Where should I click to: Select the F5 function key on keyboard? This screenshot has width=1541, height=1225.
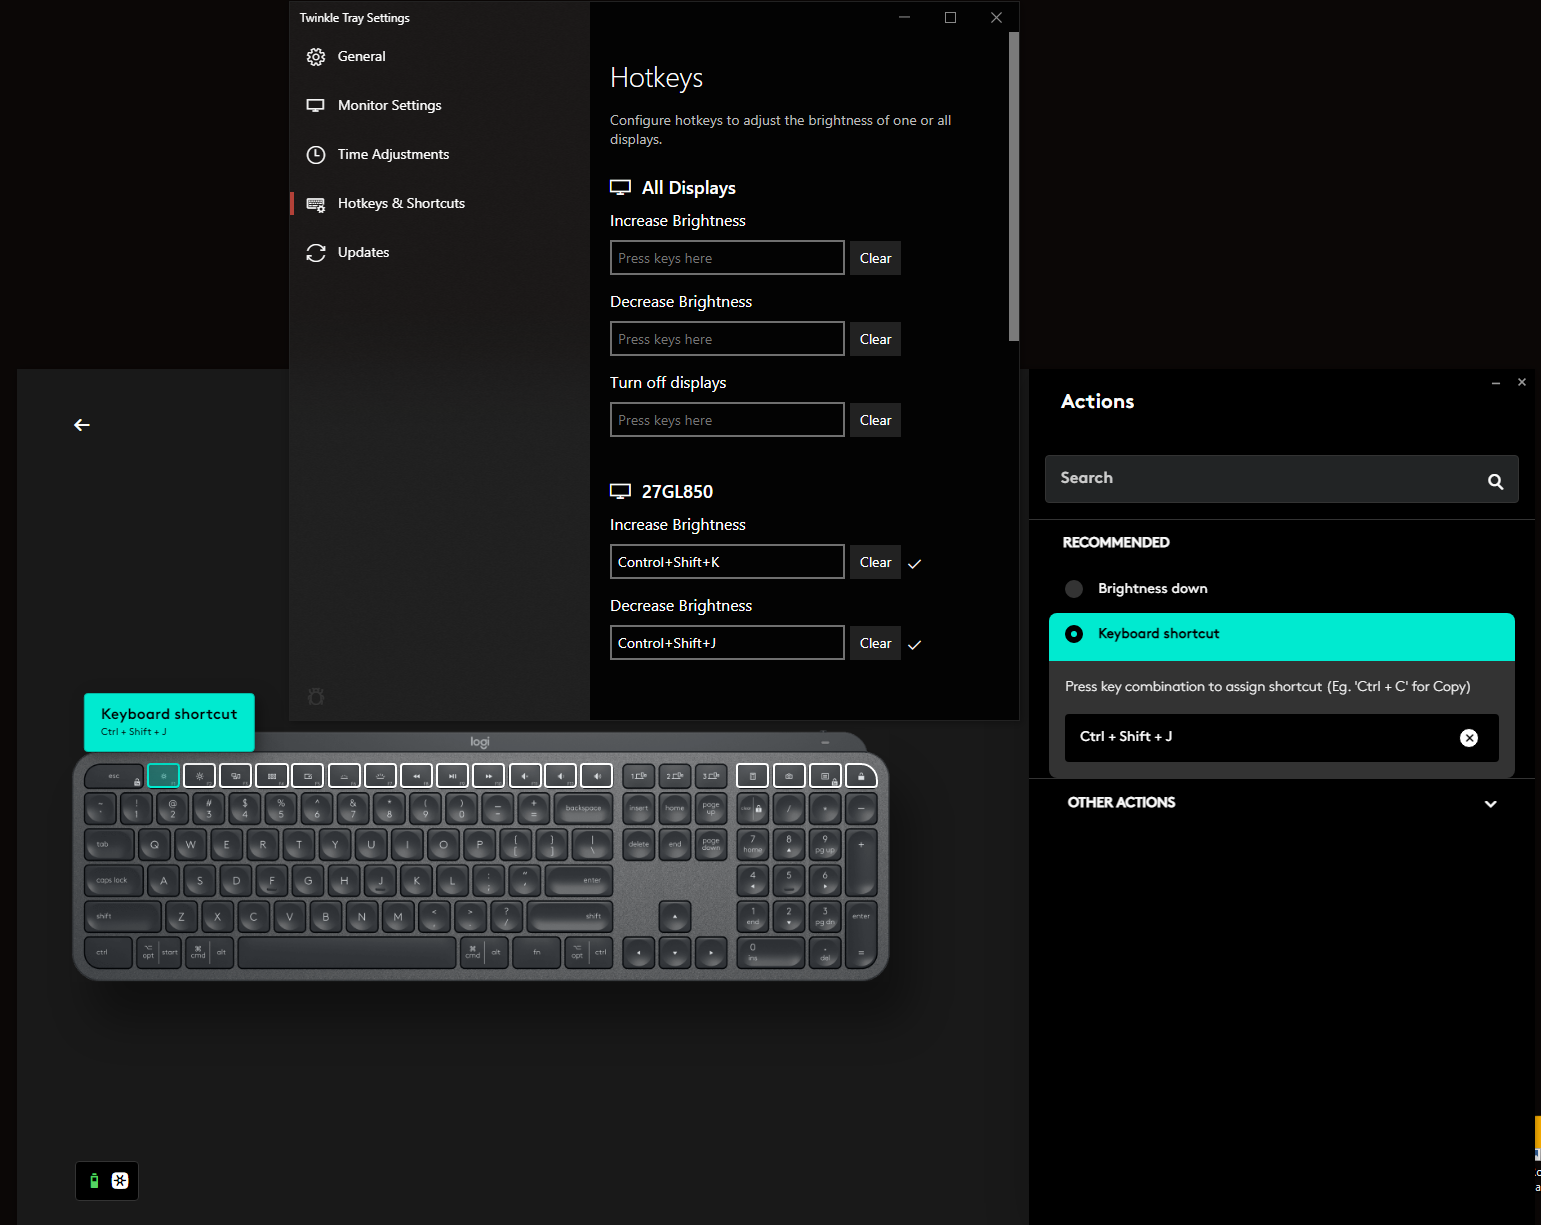tap(308, 776)
